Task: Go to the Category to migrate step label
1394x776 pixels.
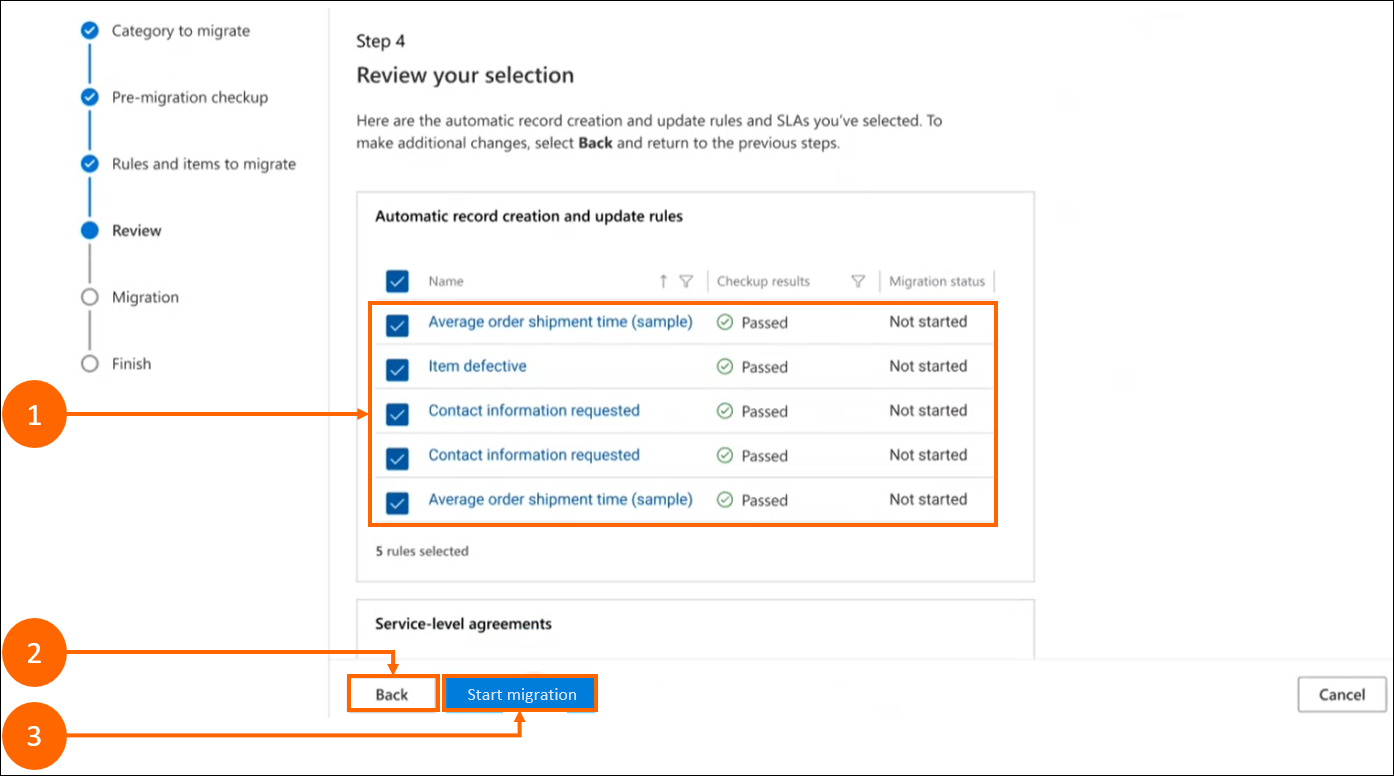Action: pyautogui.click(x=181, y=30)
